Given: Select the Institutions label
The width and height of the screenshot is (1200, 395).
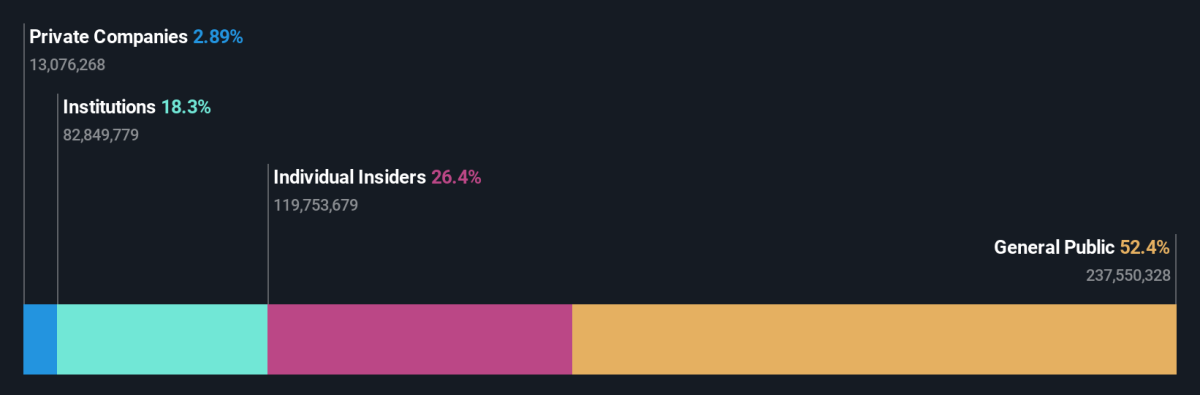Looking at the screenshot, I should 109,107.
